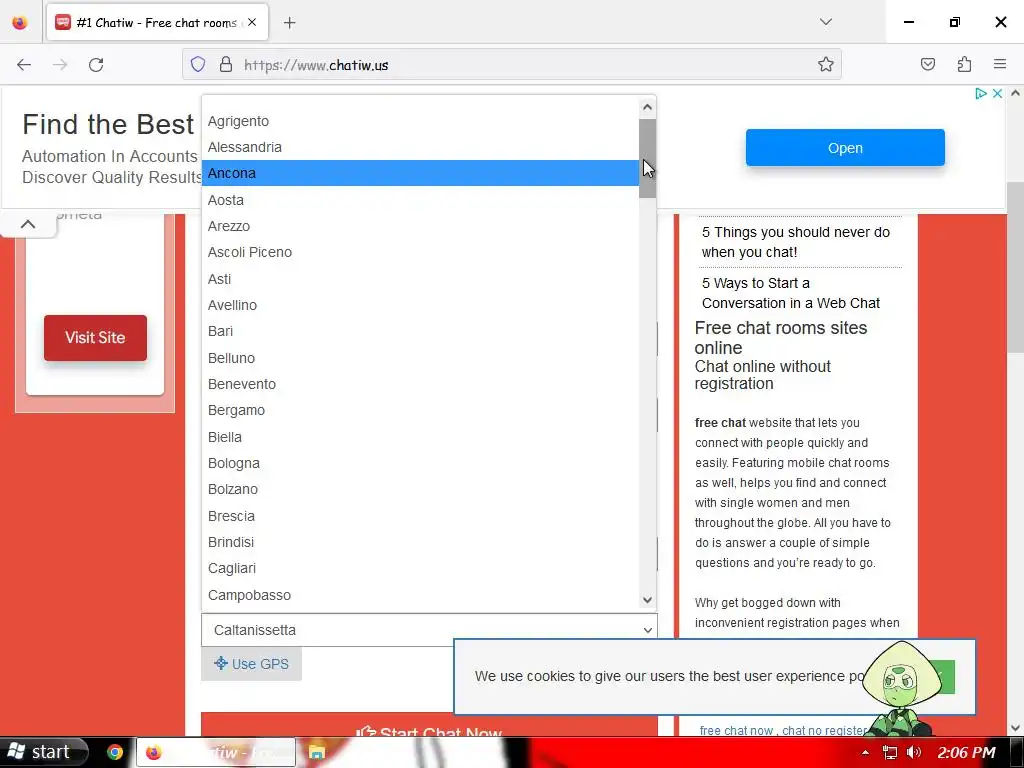This screenshot has height=768, width=1024.
Task: Open '5 Ways to Start a Conversation' link
Action: (x=791, y=293)
